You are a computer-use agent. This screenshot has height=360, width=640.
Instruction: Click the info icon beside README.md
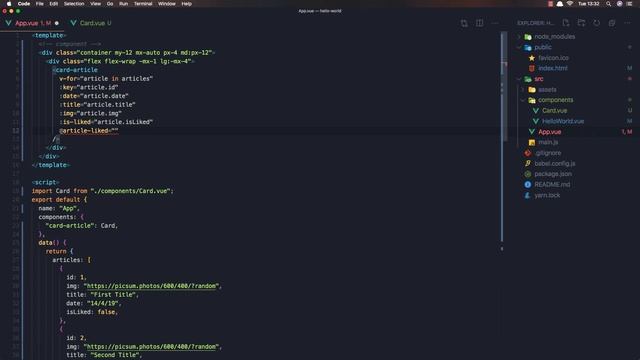point(528,184)
